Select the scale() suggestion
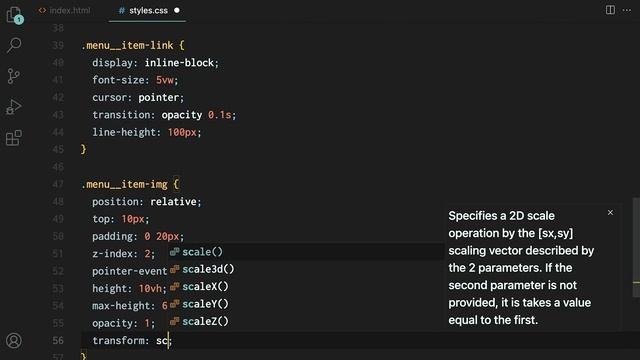The height and width of the screenshot is (360, 640). coord(306,252)
